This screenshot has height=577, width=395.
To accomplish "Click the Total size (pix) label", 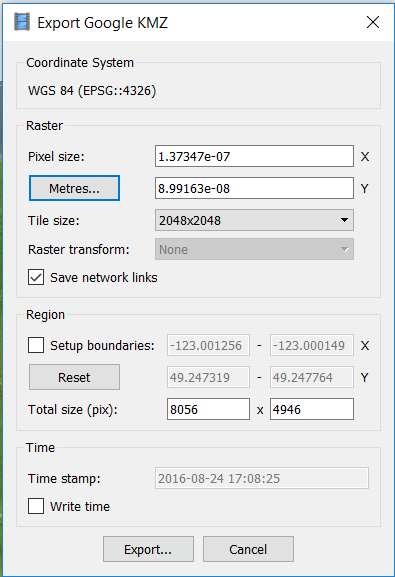I will tap(73, 410).
